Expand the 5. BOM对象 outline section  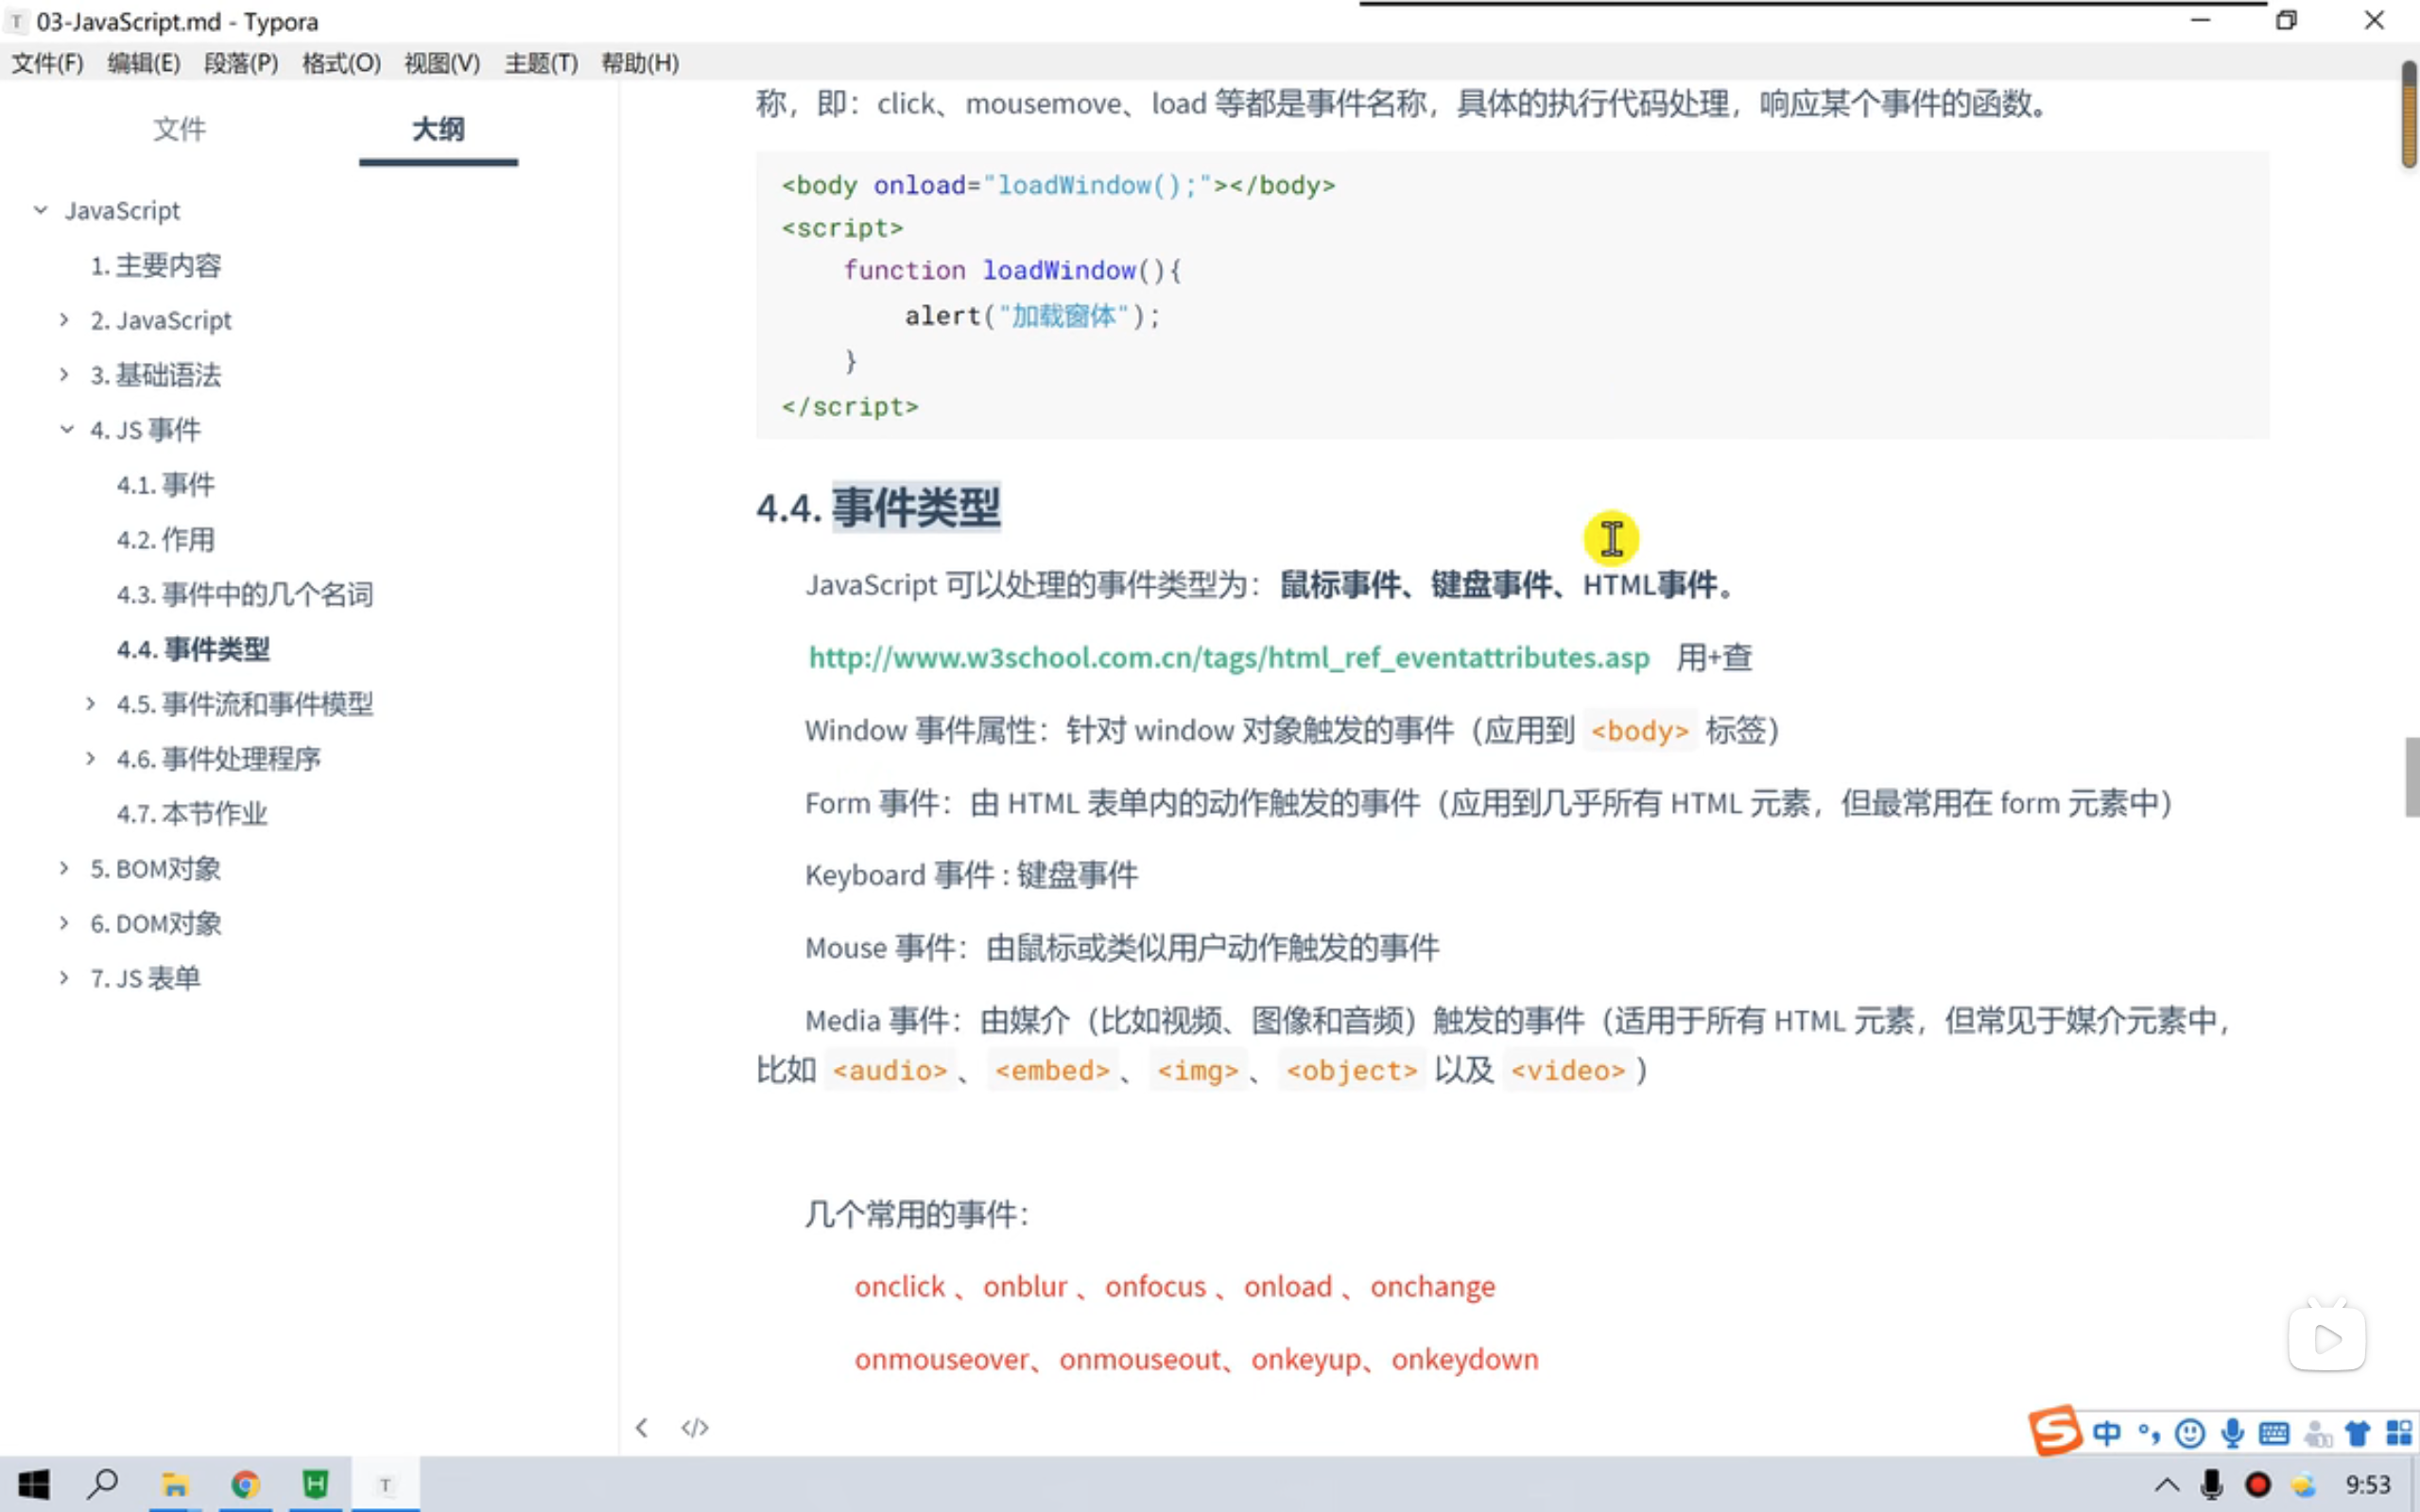click(64, 868)
